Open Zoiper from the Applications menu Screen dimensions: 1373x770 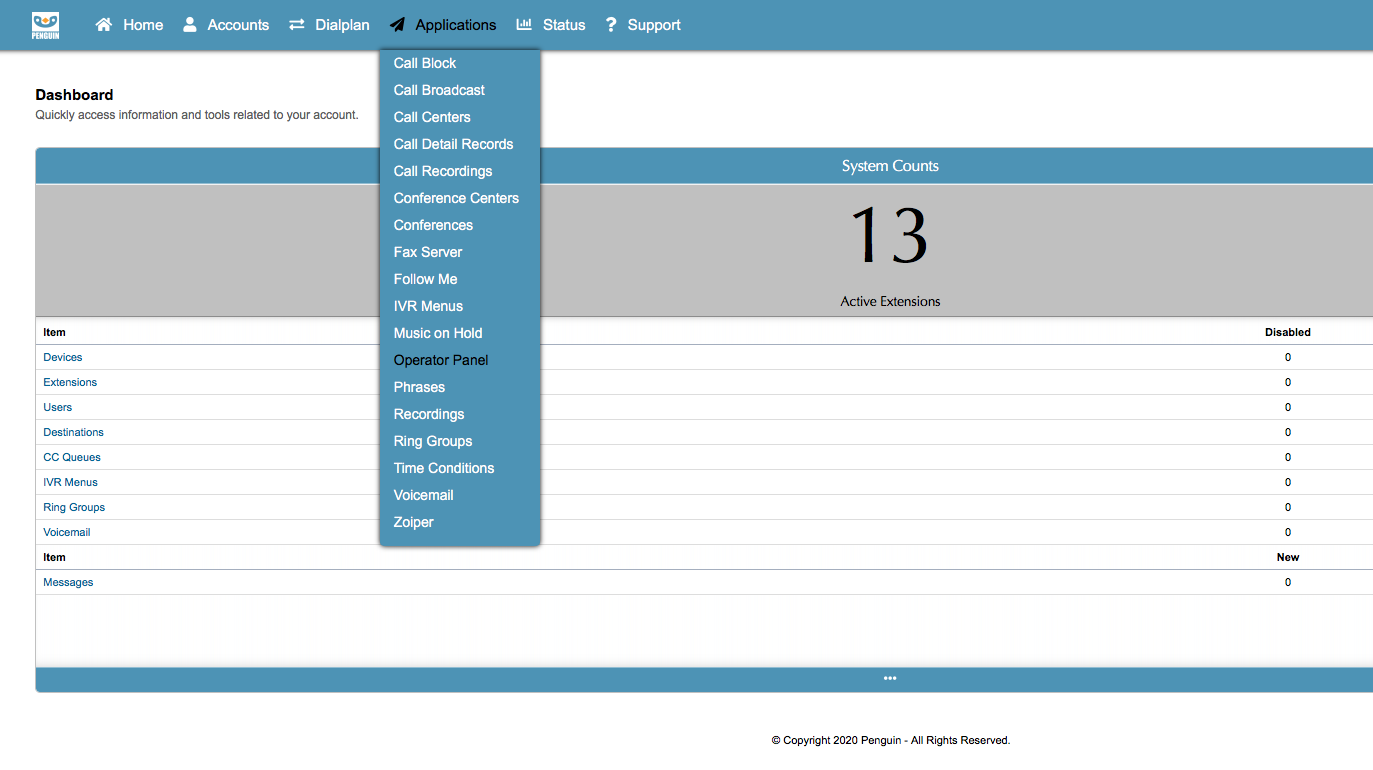[x=413, y=522]
